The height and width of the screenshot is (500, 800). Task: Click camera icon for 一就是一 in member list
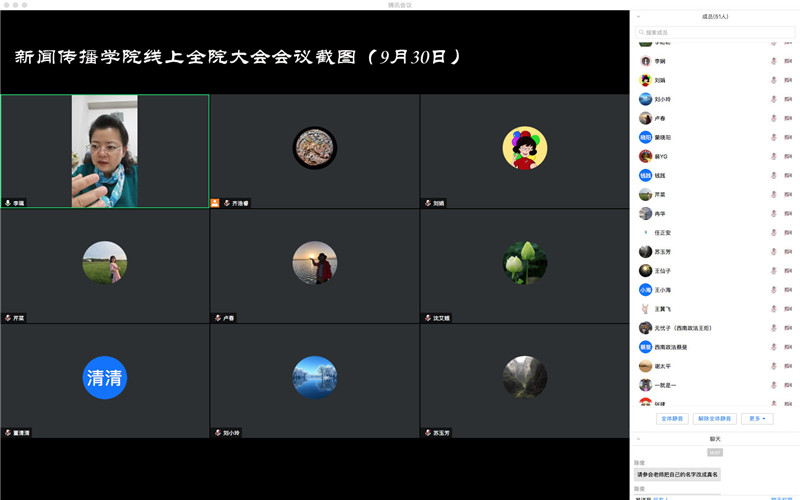point(788,385)
